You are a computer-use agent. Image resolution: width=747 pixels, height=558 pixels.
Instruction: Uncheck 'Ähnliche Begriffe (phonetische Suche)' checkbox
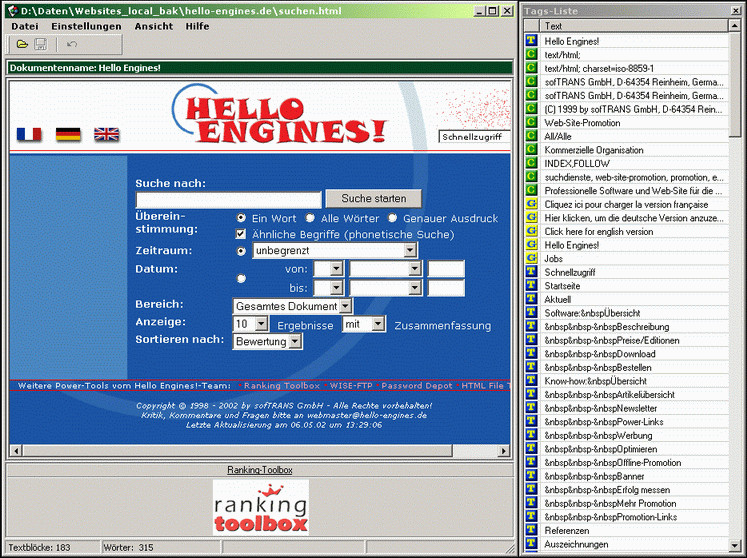(241, 234)
